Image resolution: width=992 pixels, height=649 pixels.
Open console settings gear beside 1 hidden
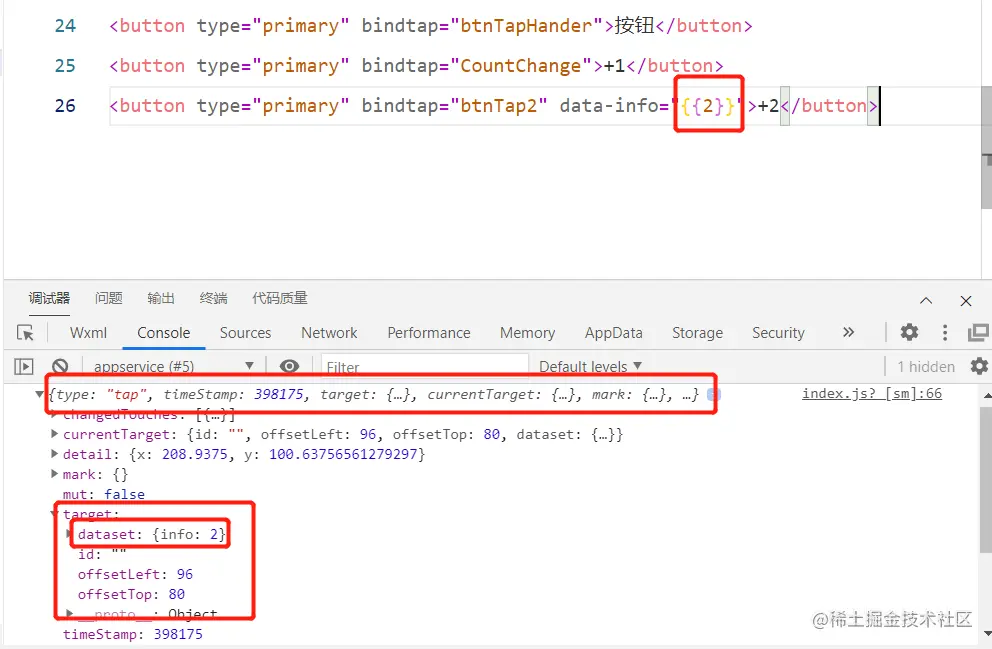pyautogui.click(x=979, y=366)
